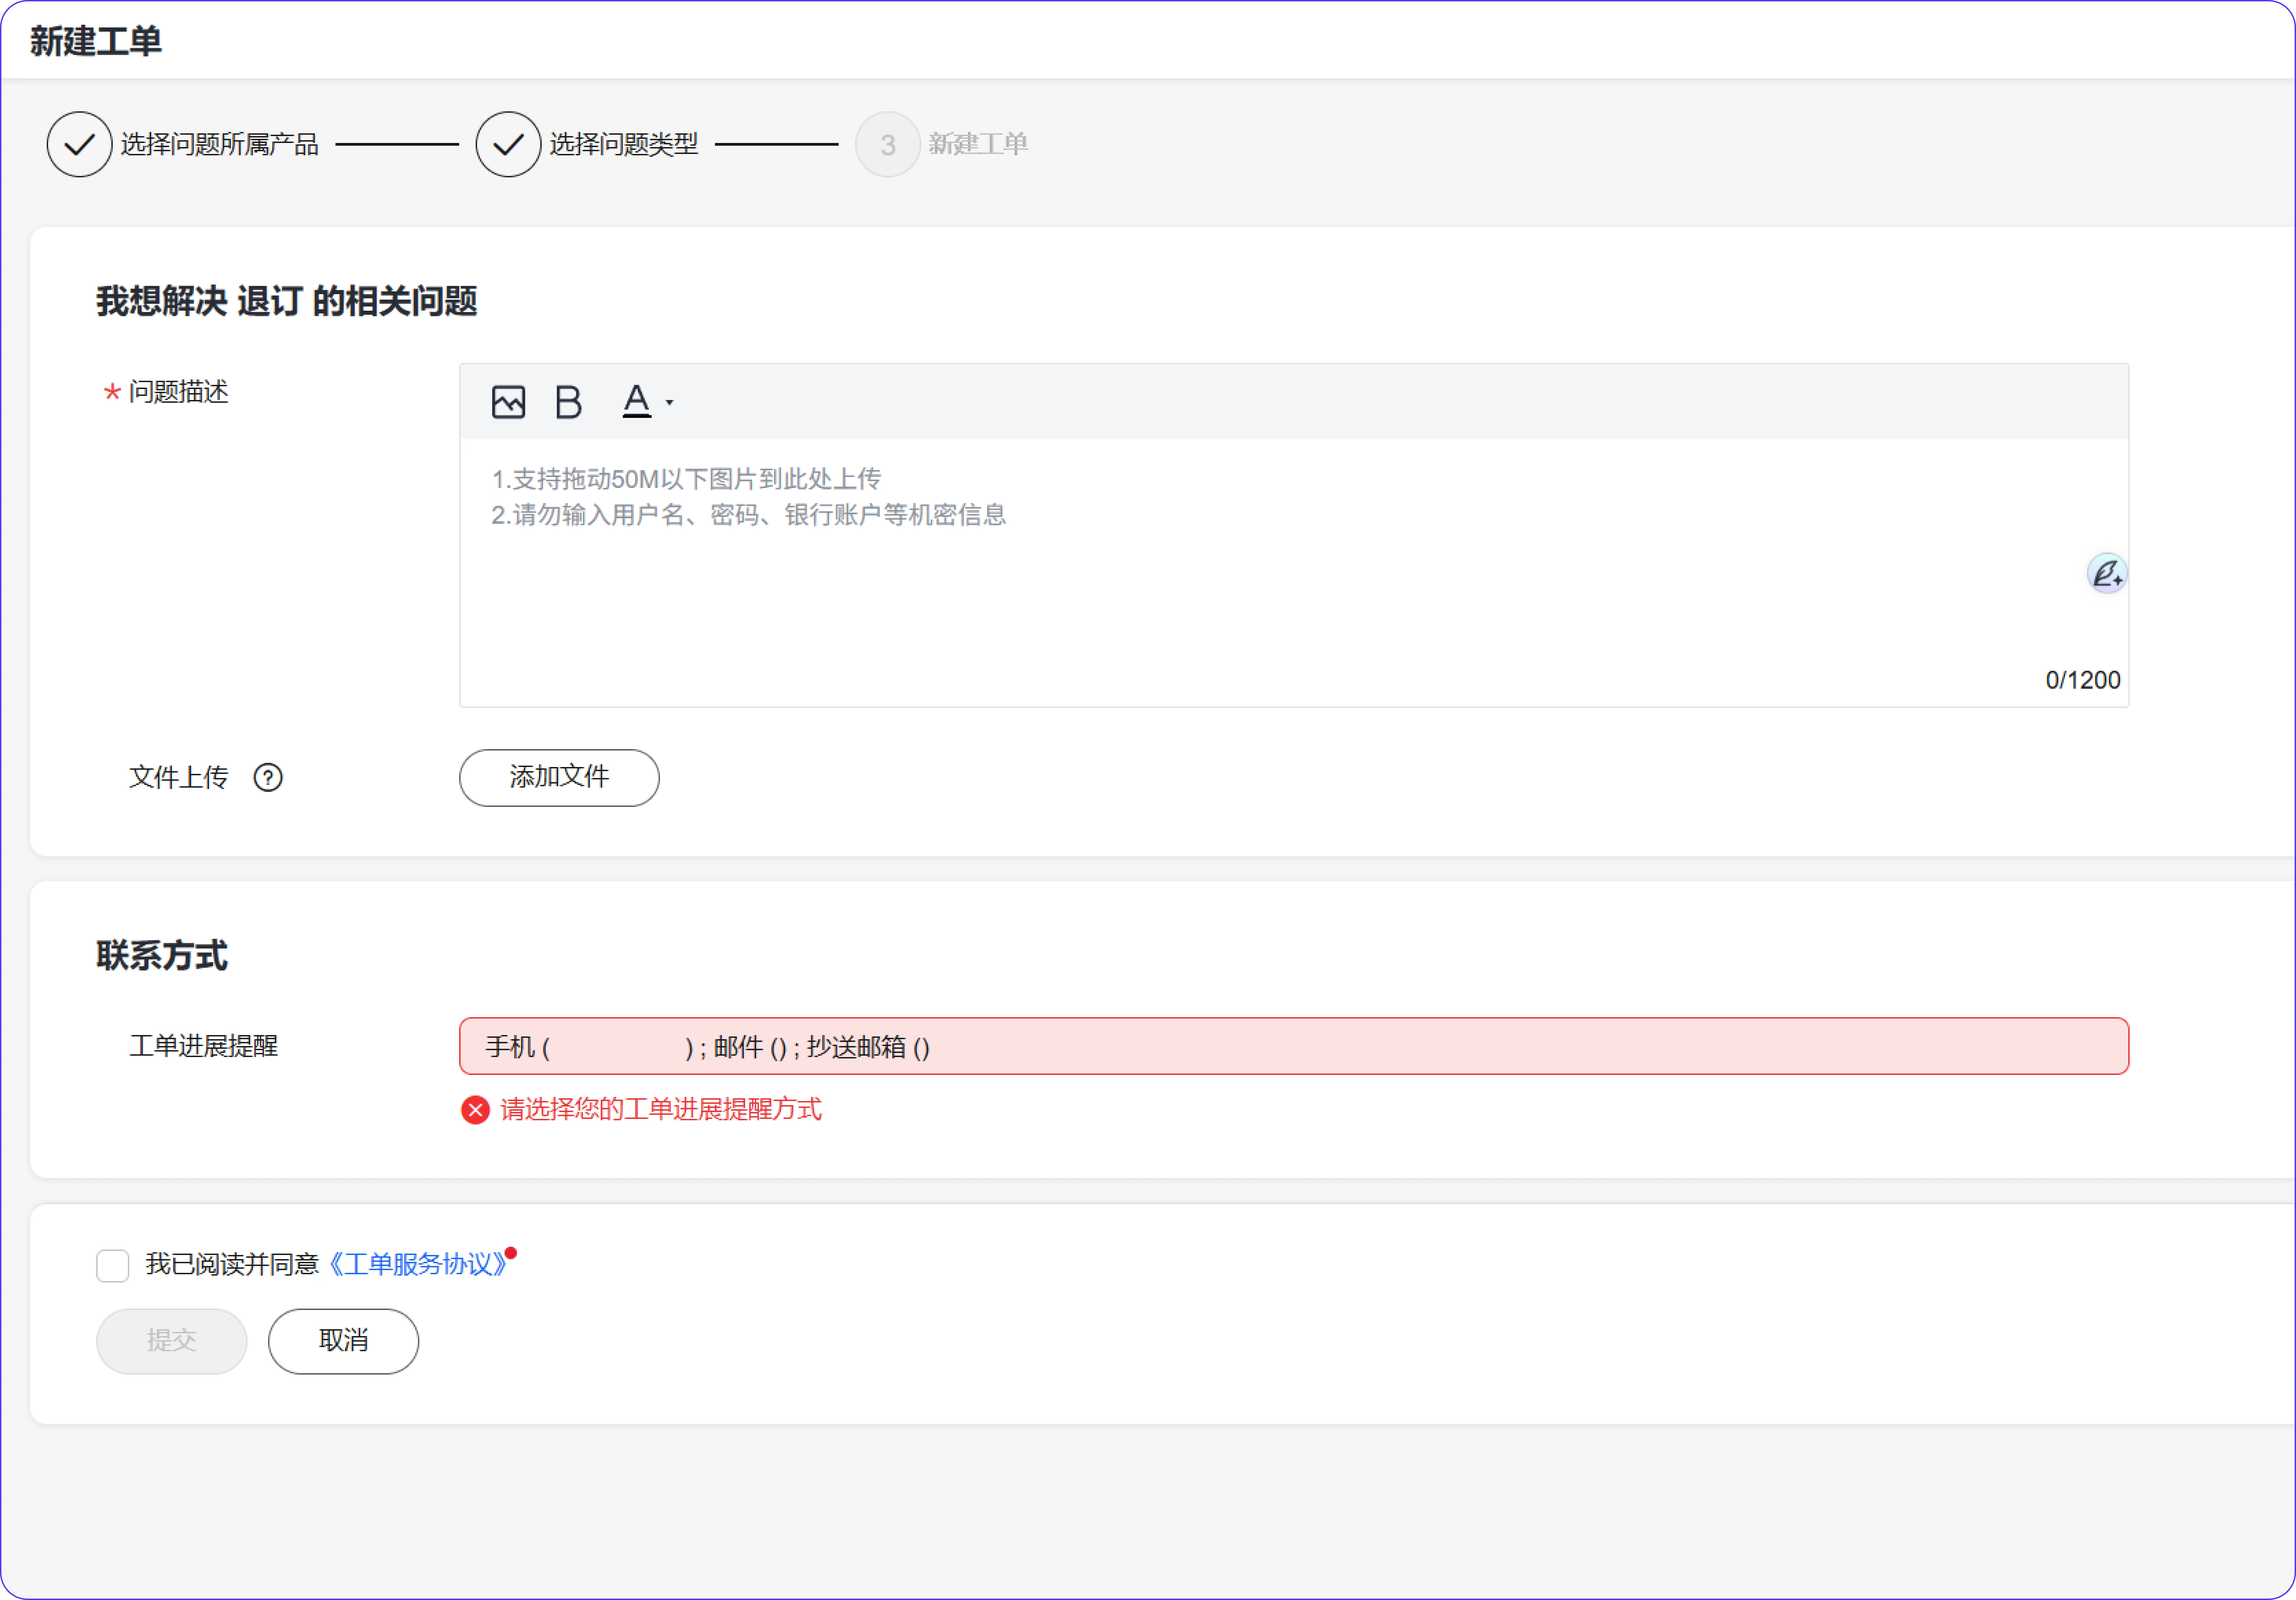Click the disabled 提交 button
Image resolution: width=2296 pixels, height=1600 pixels.
pyautogui.click(x=171, y=1341)
